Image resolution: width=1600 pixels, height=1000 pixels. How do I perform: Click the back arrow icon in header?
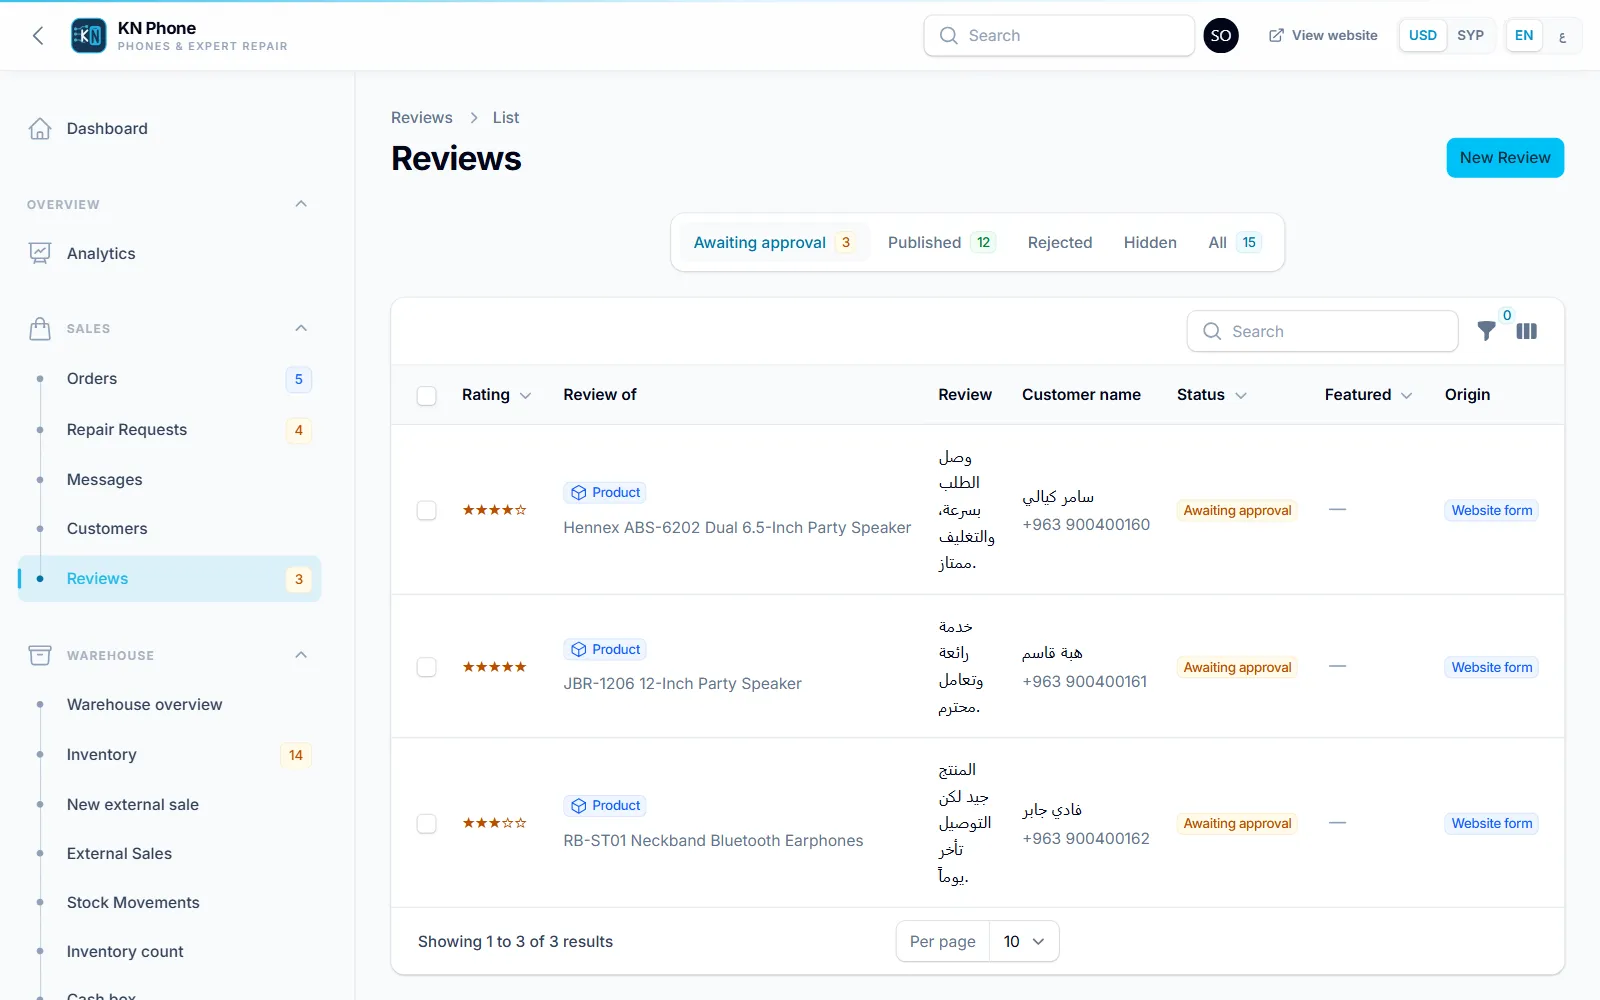pos(38,36)
